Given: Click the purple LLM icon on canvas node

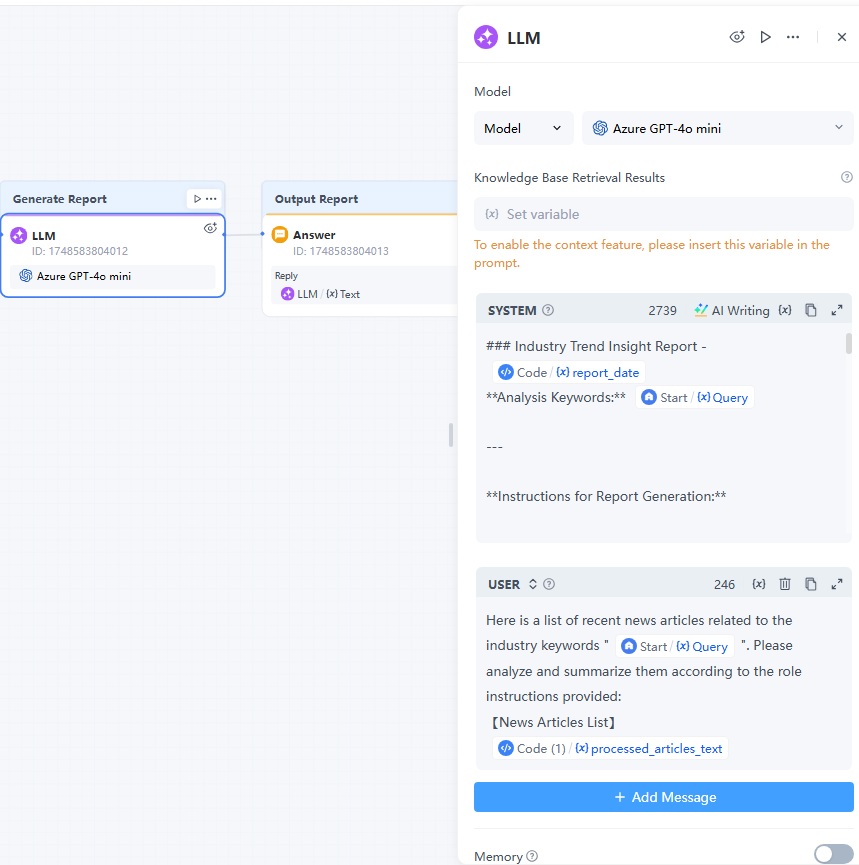Looking at the screenshot, I should tap(19, 236).
